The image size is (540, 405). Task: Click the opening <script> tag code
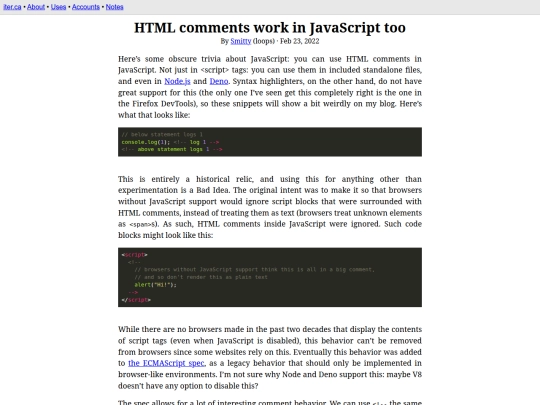click(x=134, y=255)
